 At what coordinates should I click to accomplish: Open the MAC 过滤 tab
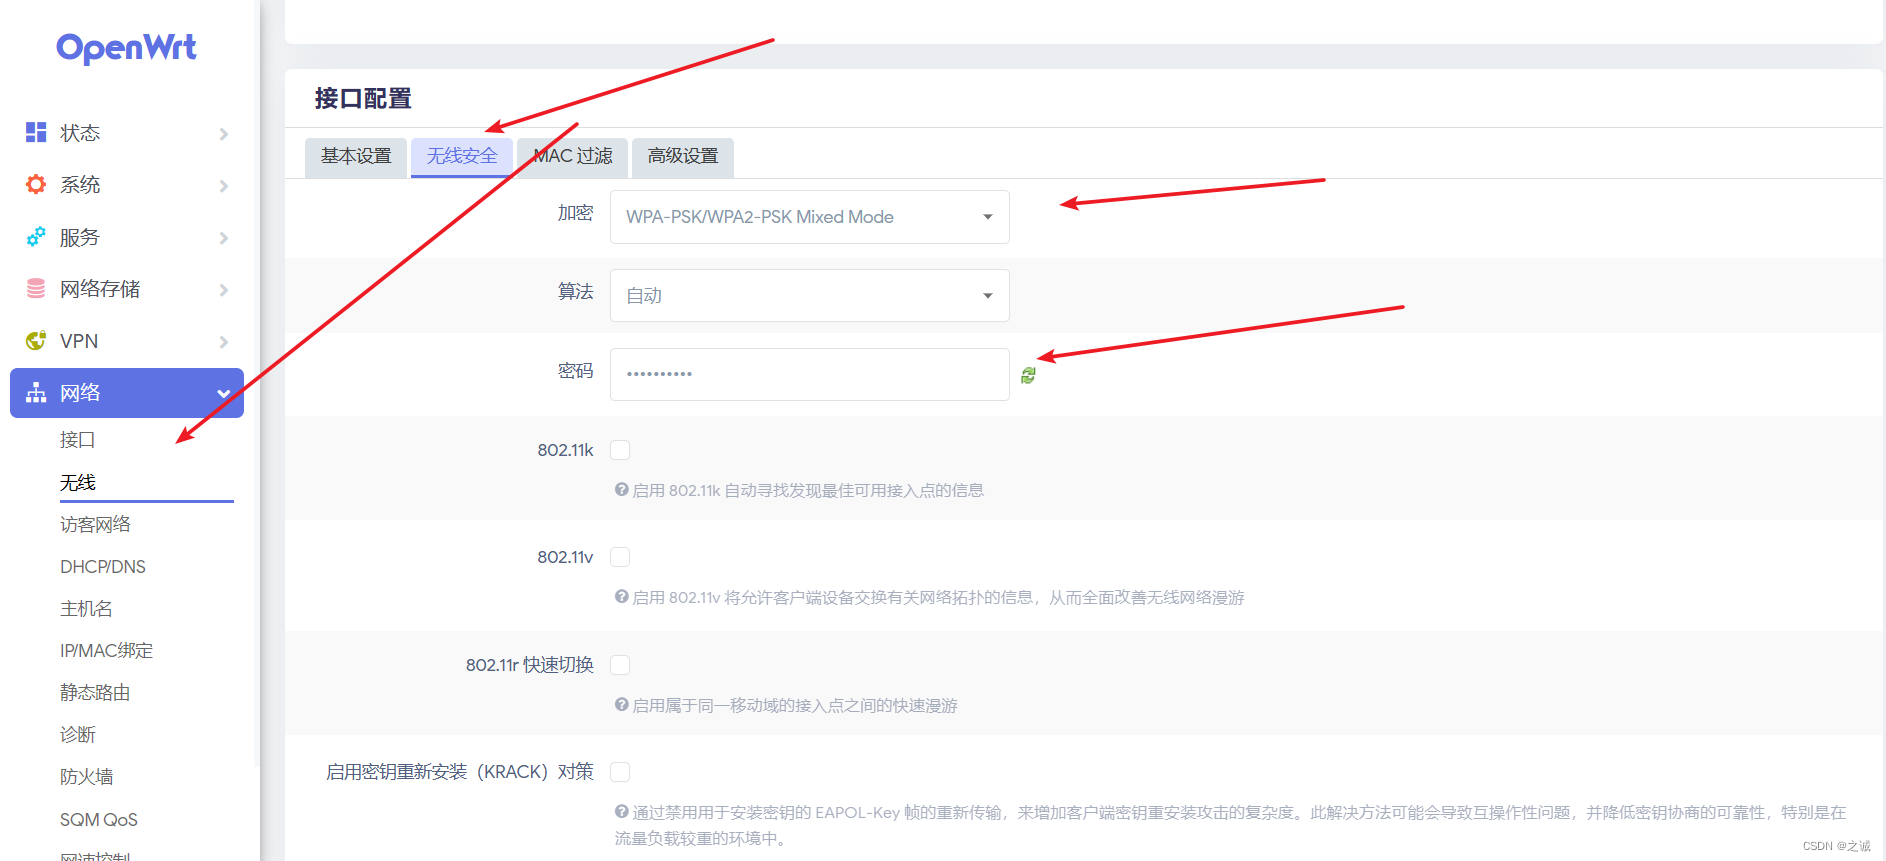click(x=573, y=157)
